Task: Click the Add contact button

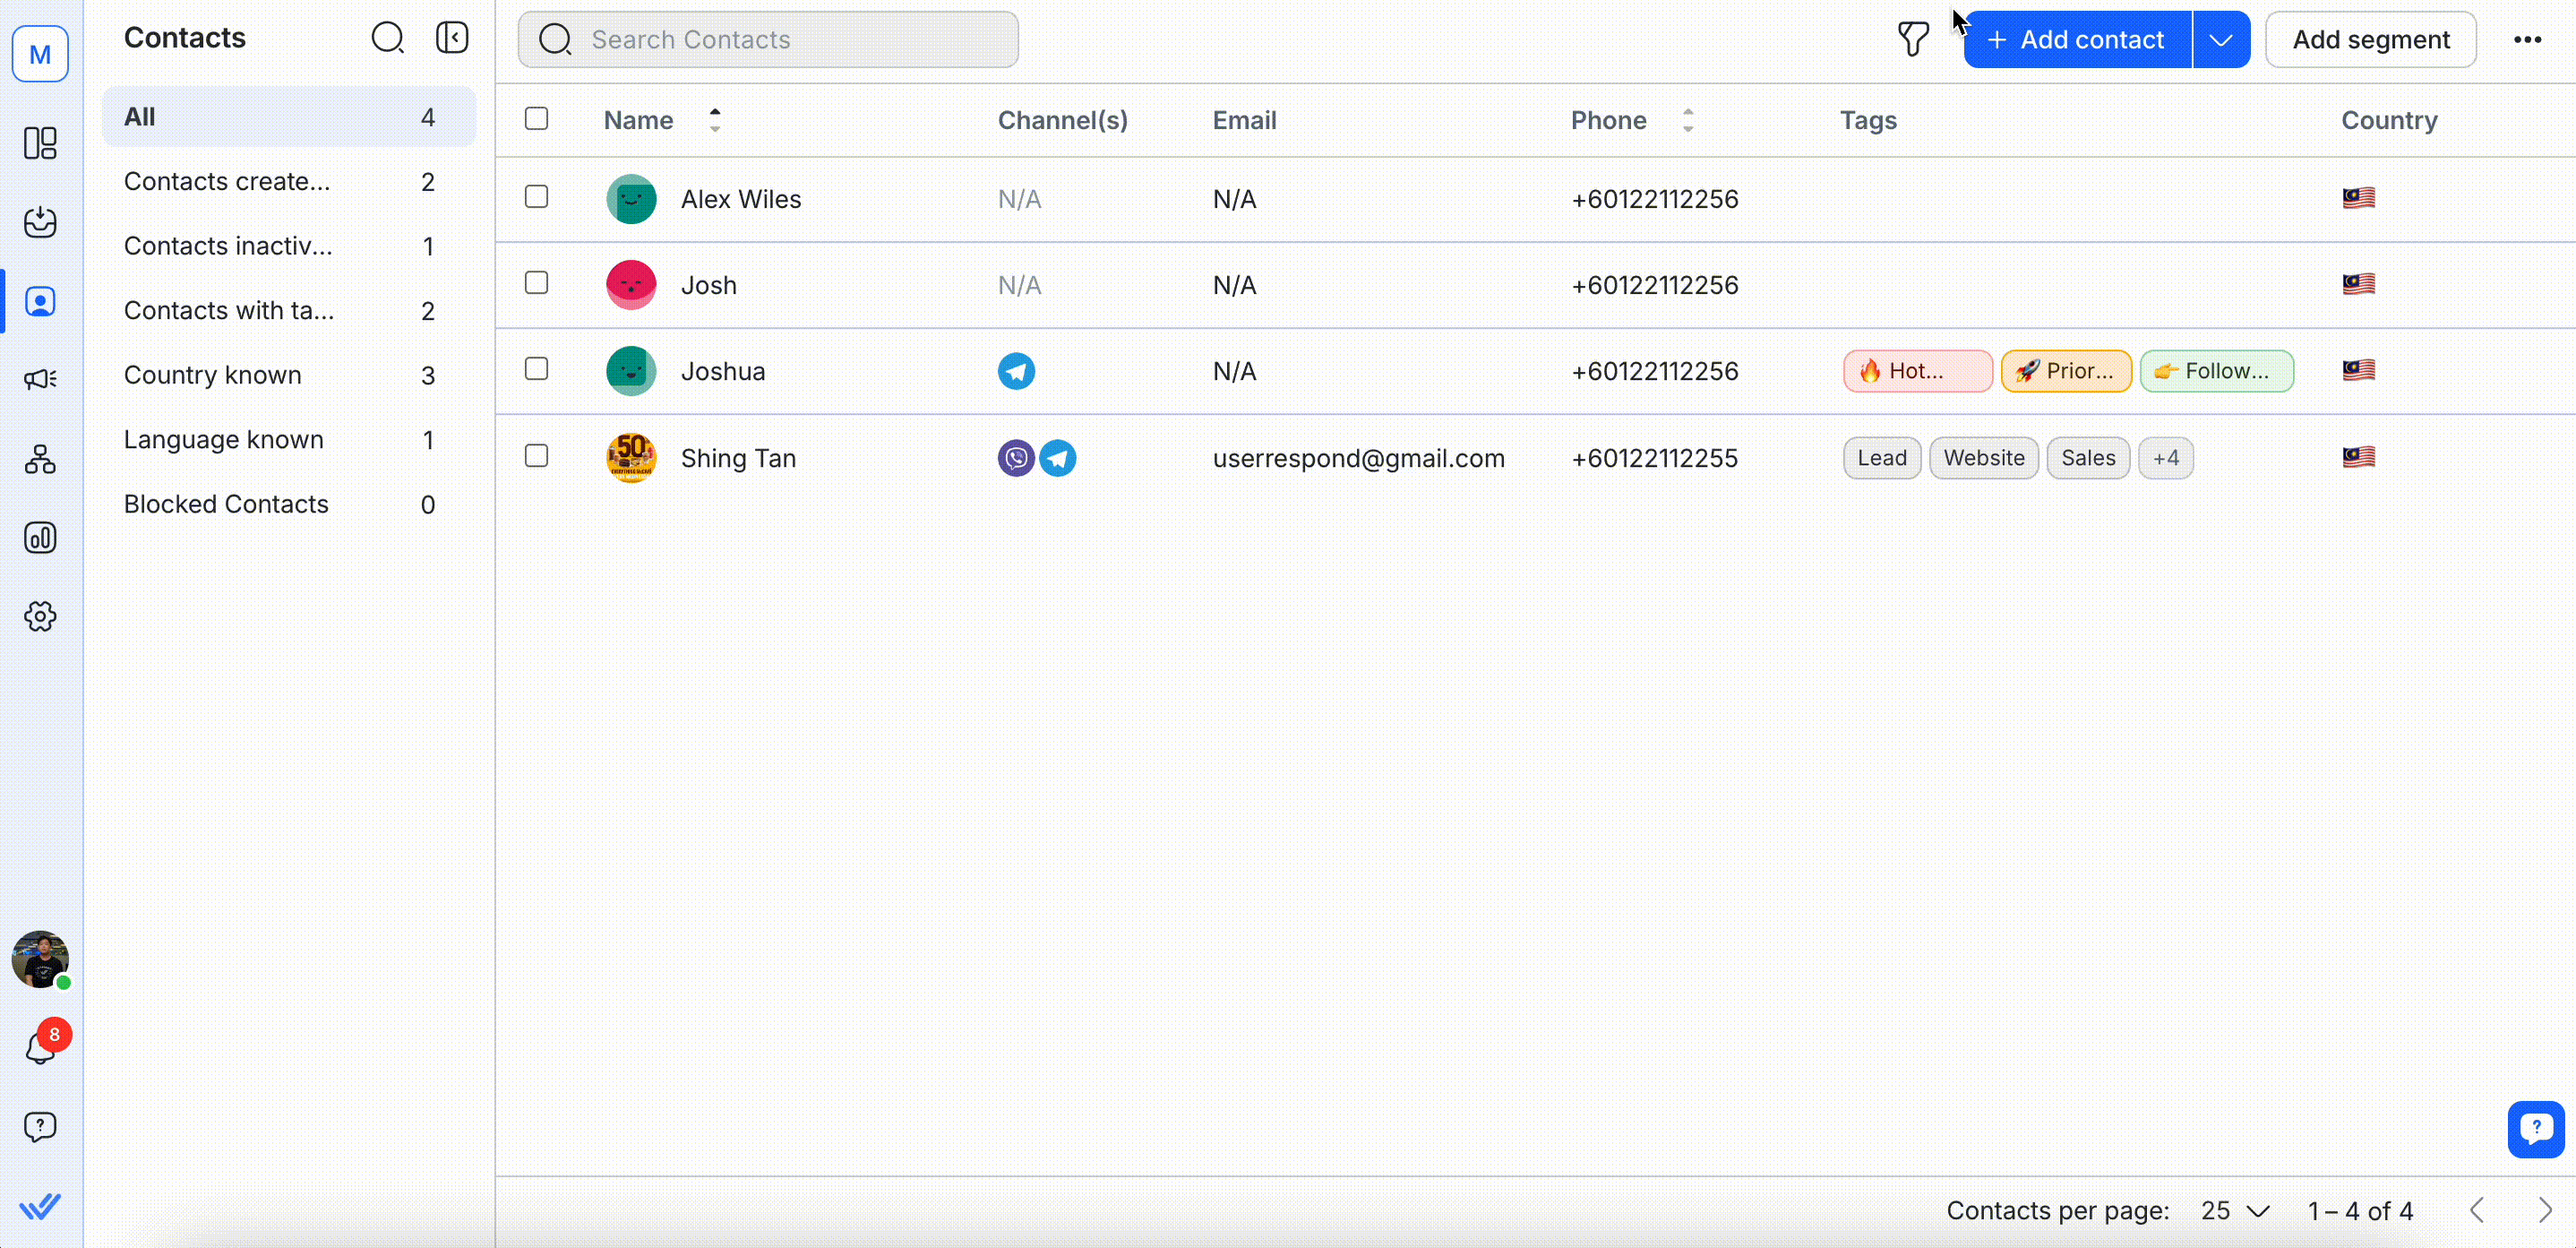Action: (x=2077, y=40)
